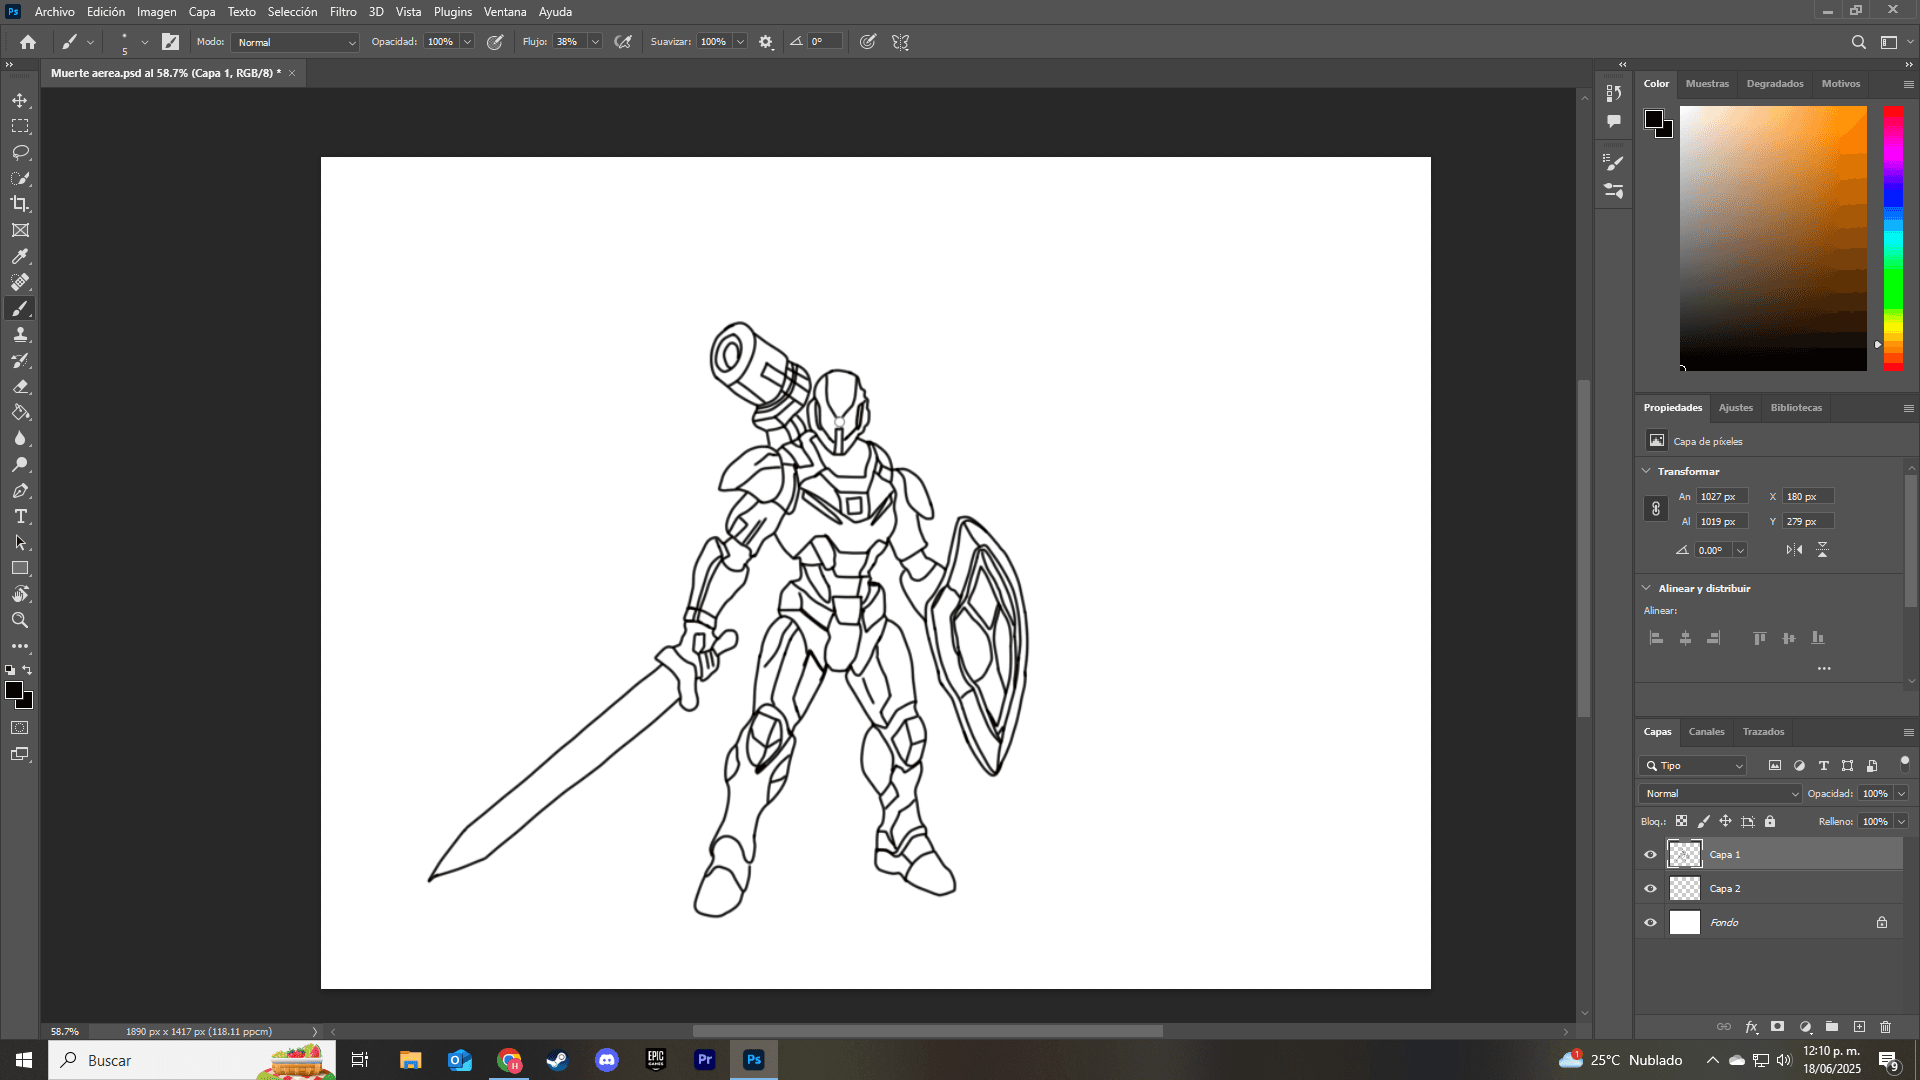Switch to the Muestras tab
Screen dimensions: 1920x1080
pyautogui.click(x=1706, y=83)
